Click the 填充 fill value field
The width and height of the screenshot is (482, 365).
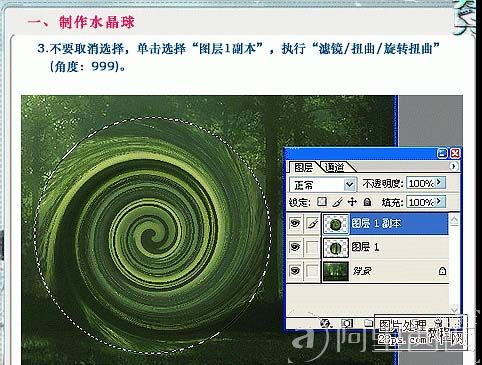[x=421, y=202]
